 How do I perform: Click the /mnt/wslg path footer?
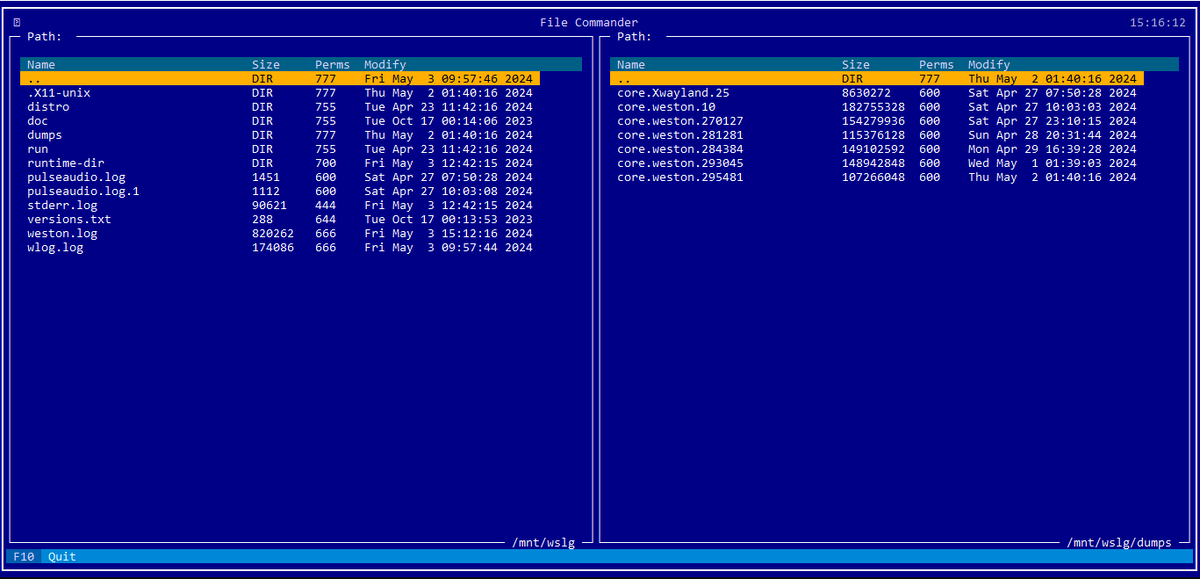(x=543, y=543)
